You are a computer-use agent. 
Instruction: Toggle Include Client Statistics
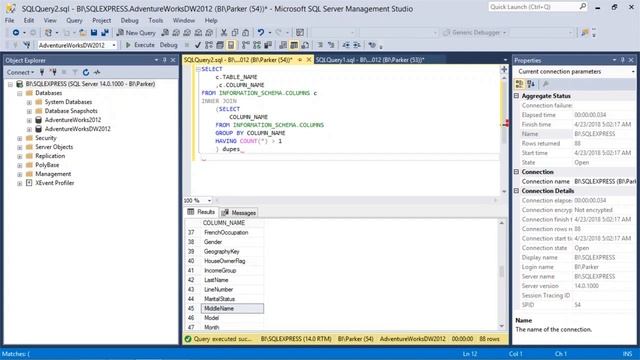pos(268,45)
